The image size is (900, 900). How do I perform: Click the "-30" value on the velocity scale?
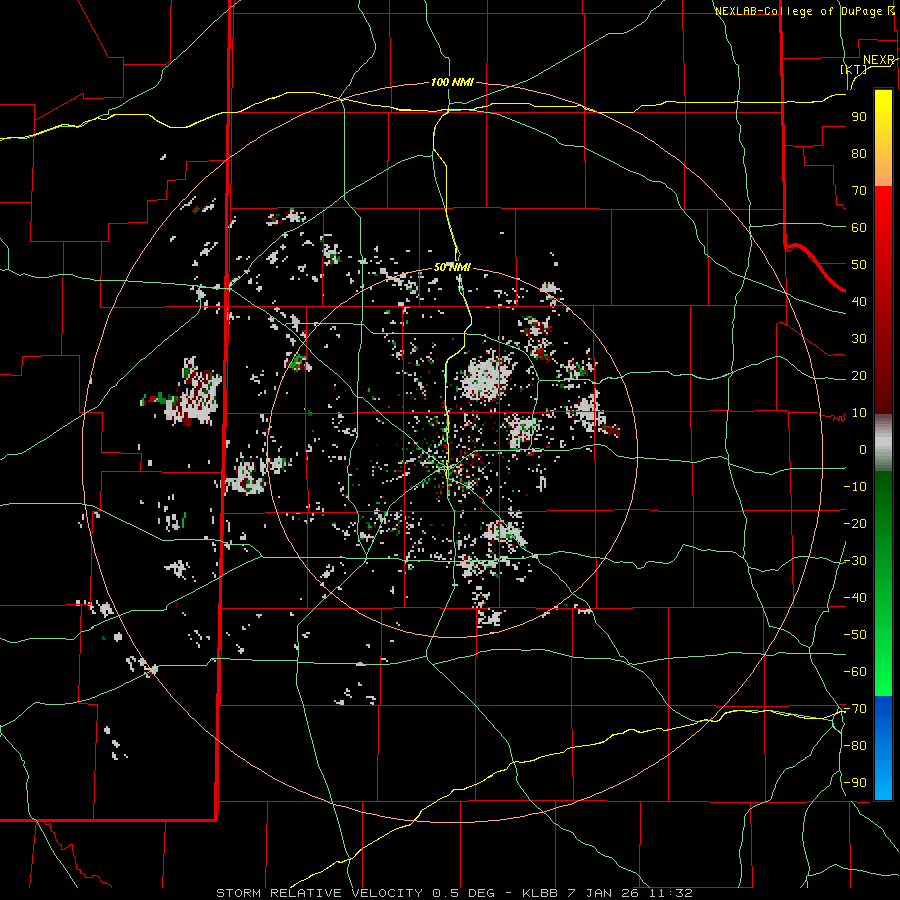point(855,561)
